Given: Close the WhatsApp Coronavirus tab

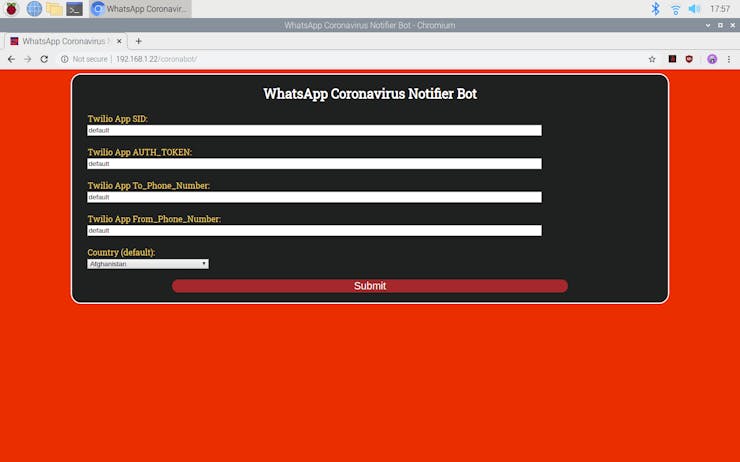Looking at the screenshot, I should tap(119, 41).
